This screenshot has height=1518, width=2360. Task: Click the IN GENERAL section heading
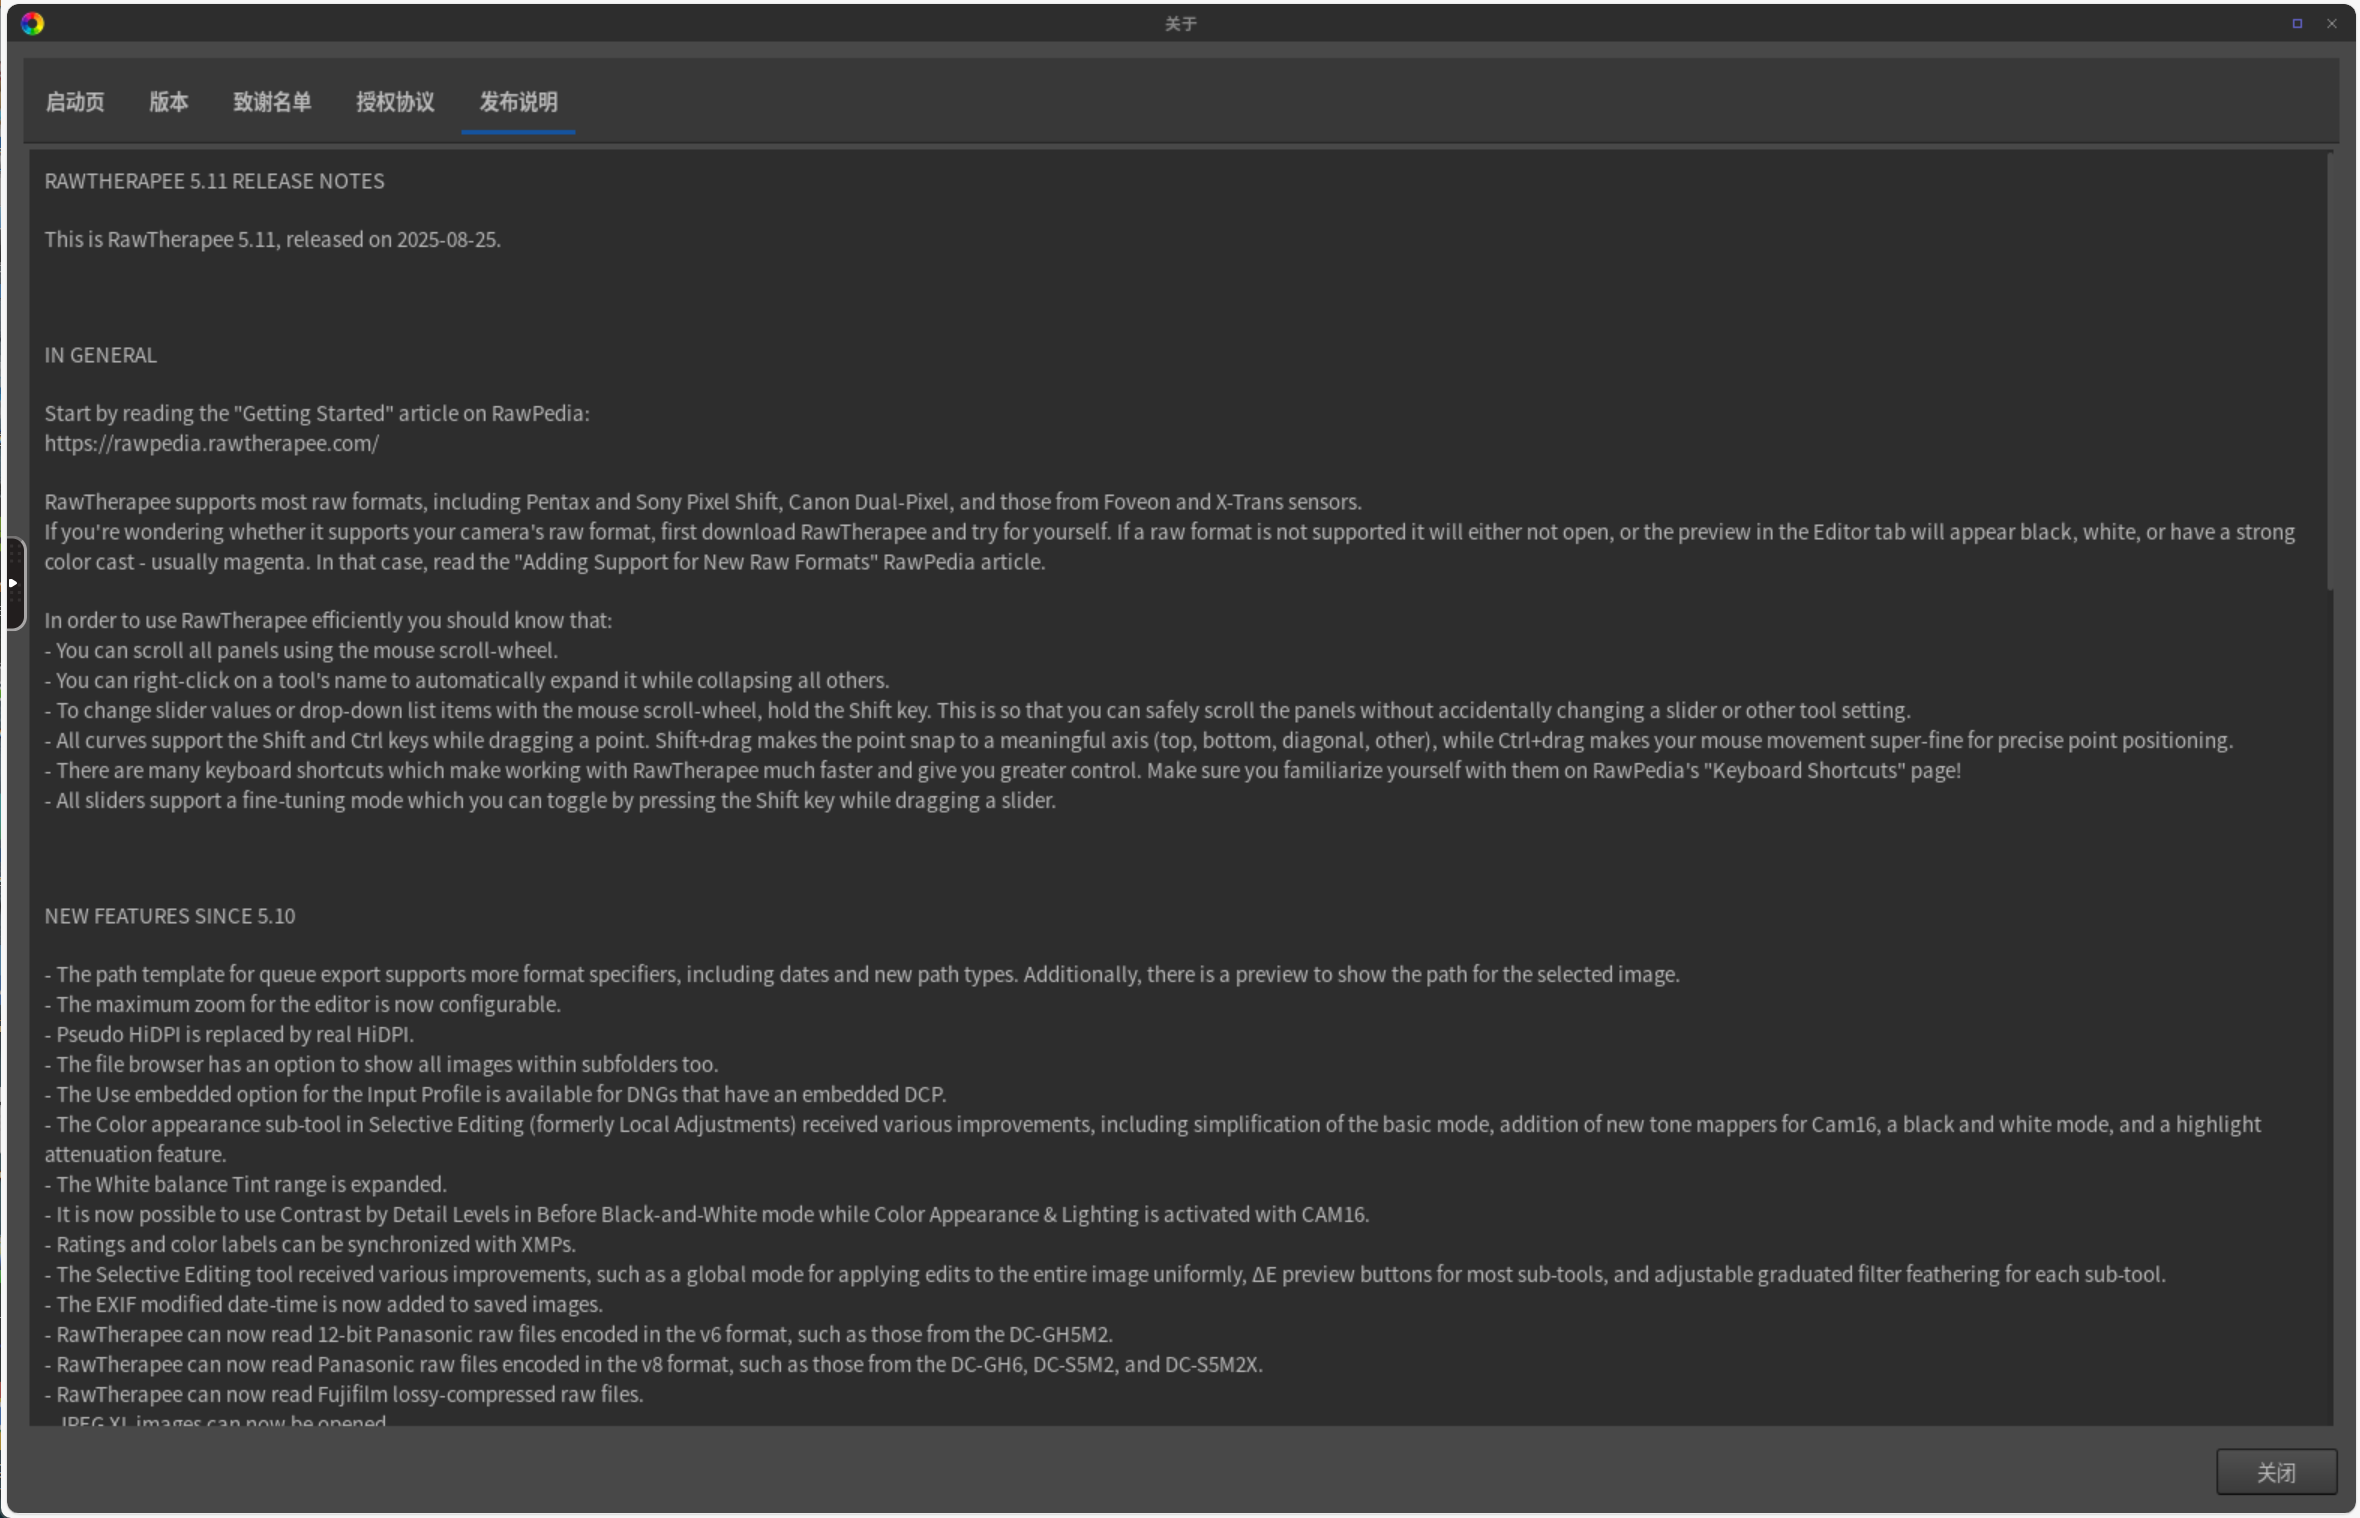click(x=100, y=356)
